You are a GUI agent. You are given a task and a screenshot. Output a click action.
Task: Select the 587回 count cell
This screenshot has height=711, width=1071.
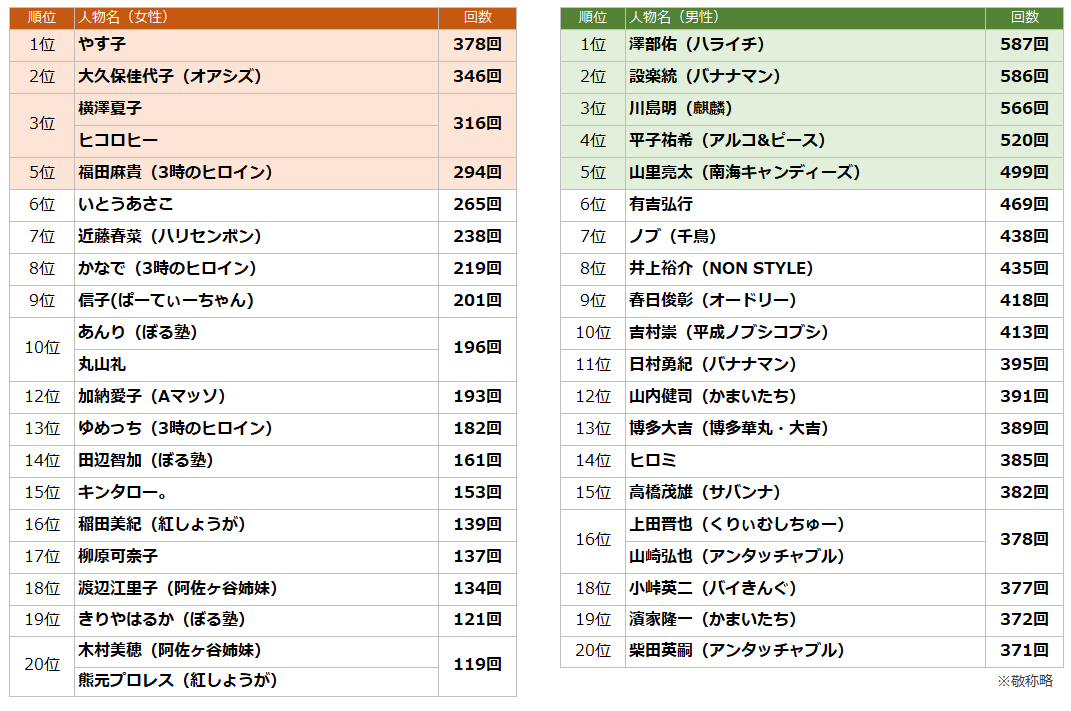point(1024,44)
